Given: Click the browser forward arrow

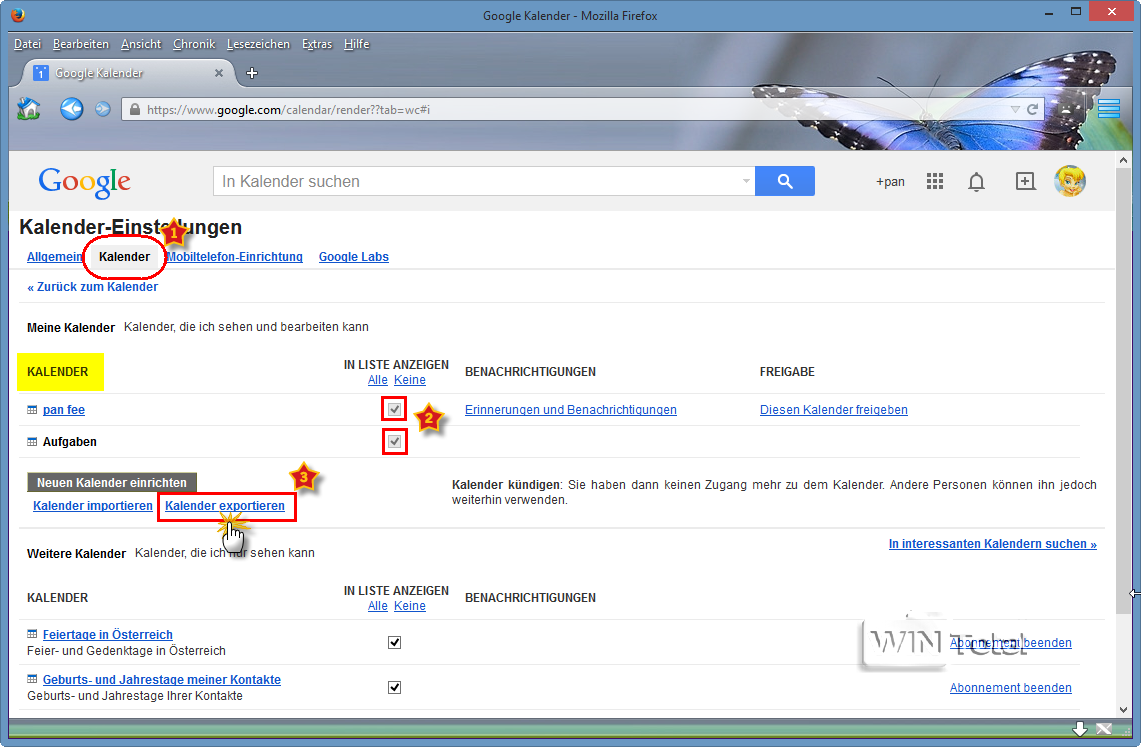Looking at the screenshot, I should 103,109.
